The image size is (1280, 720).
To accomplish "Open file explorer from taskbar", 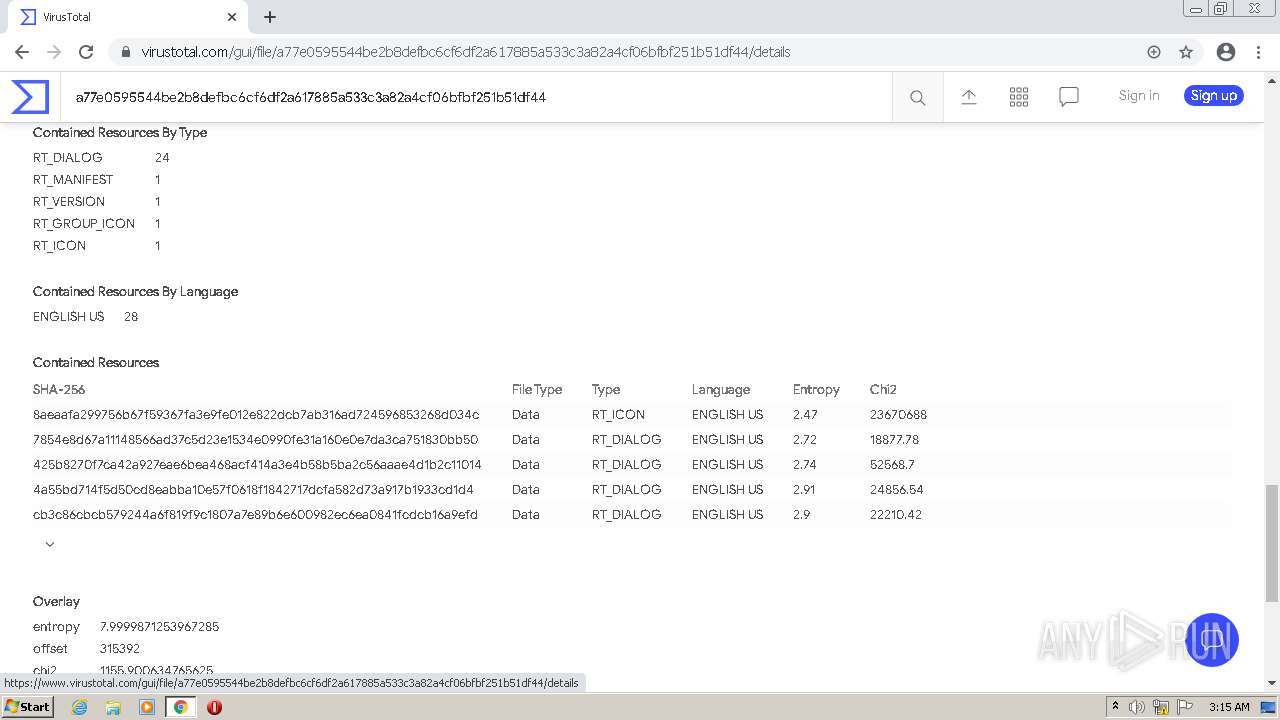I will (x=113, y=707).
